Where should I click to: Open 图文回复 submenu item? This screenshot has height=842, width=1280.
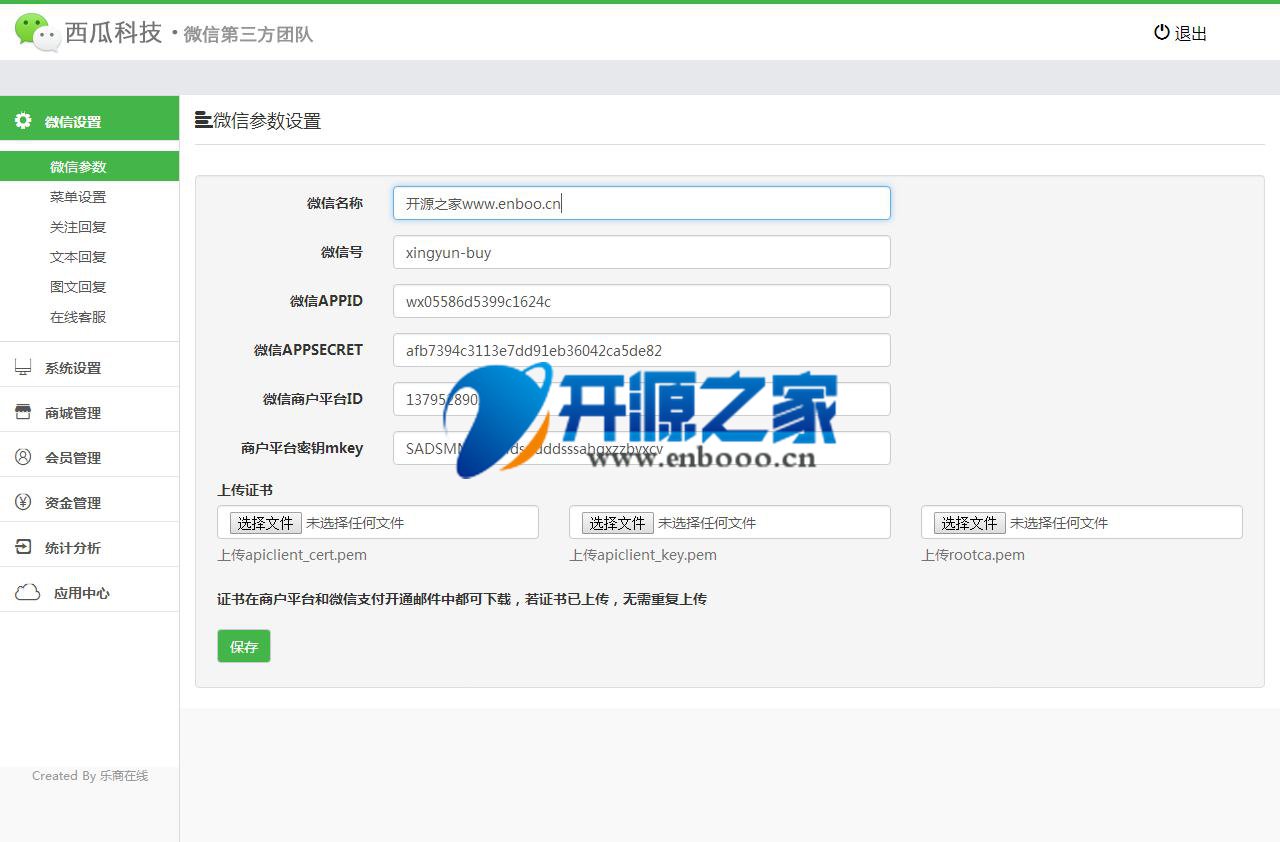click(78, 287)
